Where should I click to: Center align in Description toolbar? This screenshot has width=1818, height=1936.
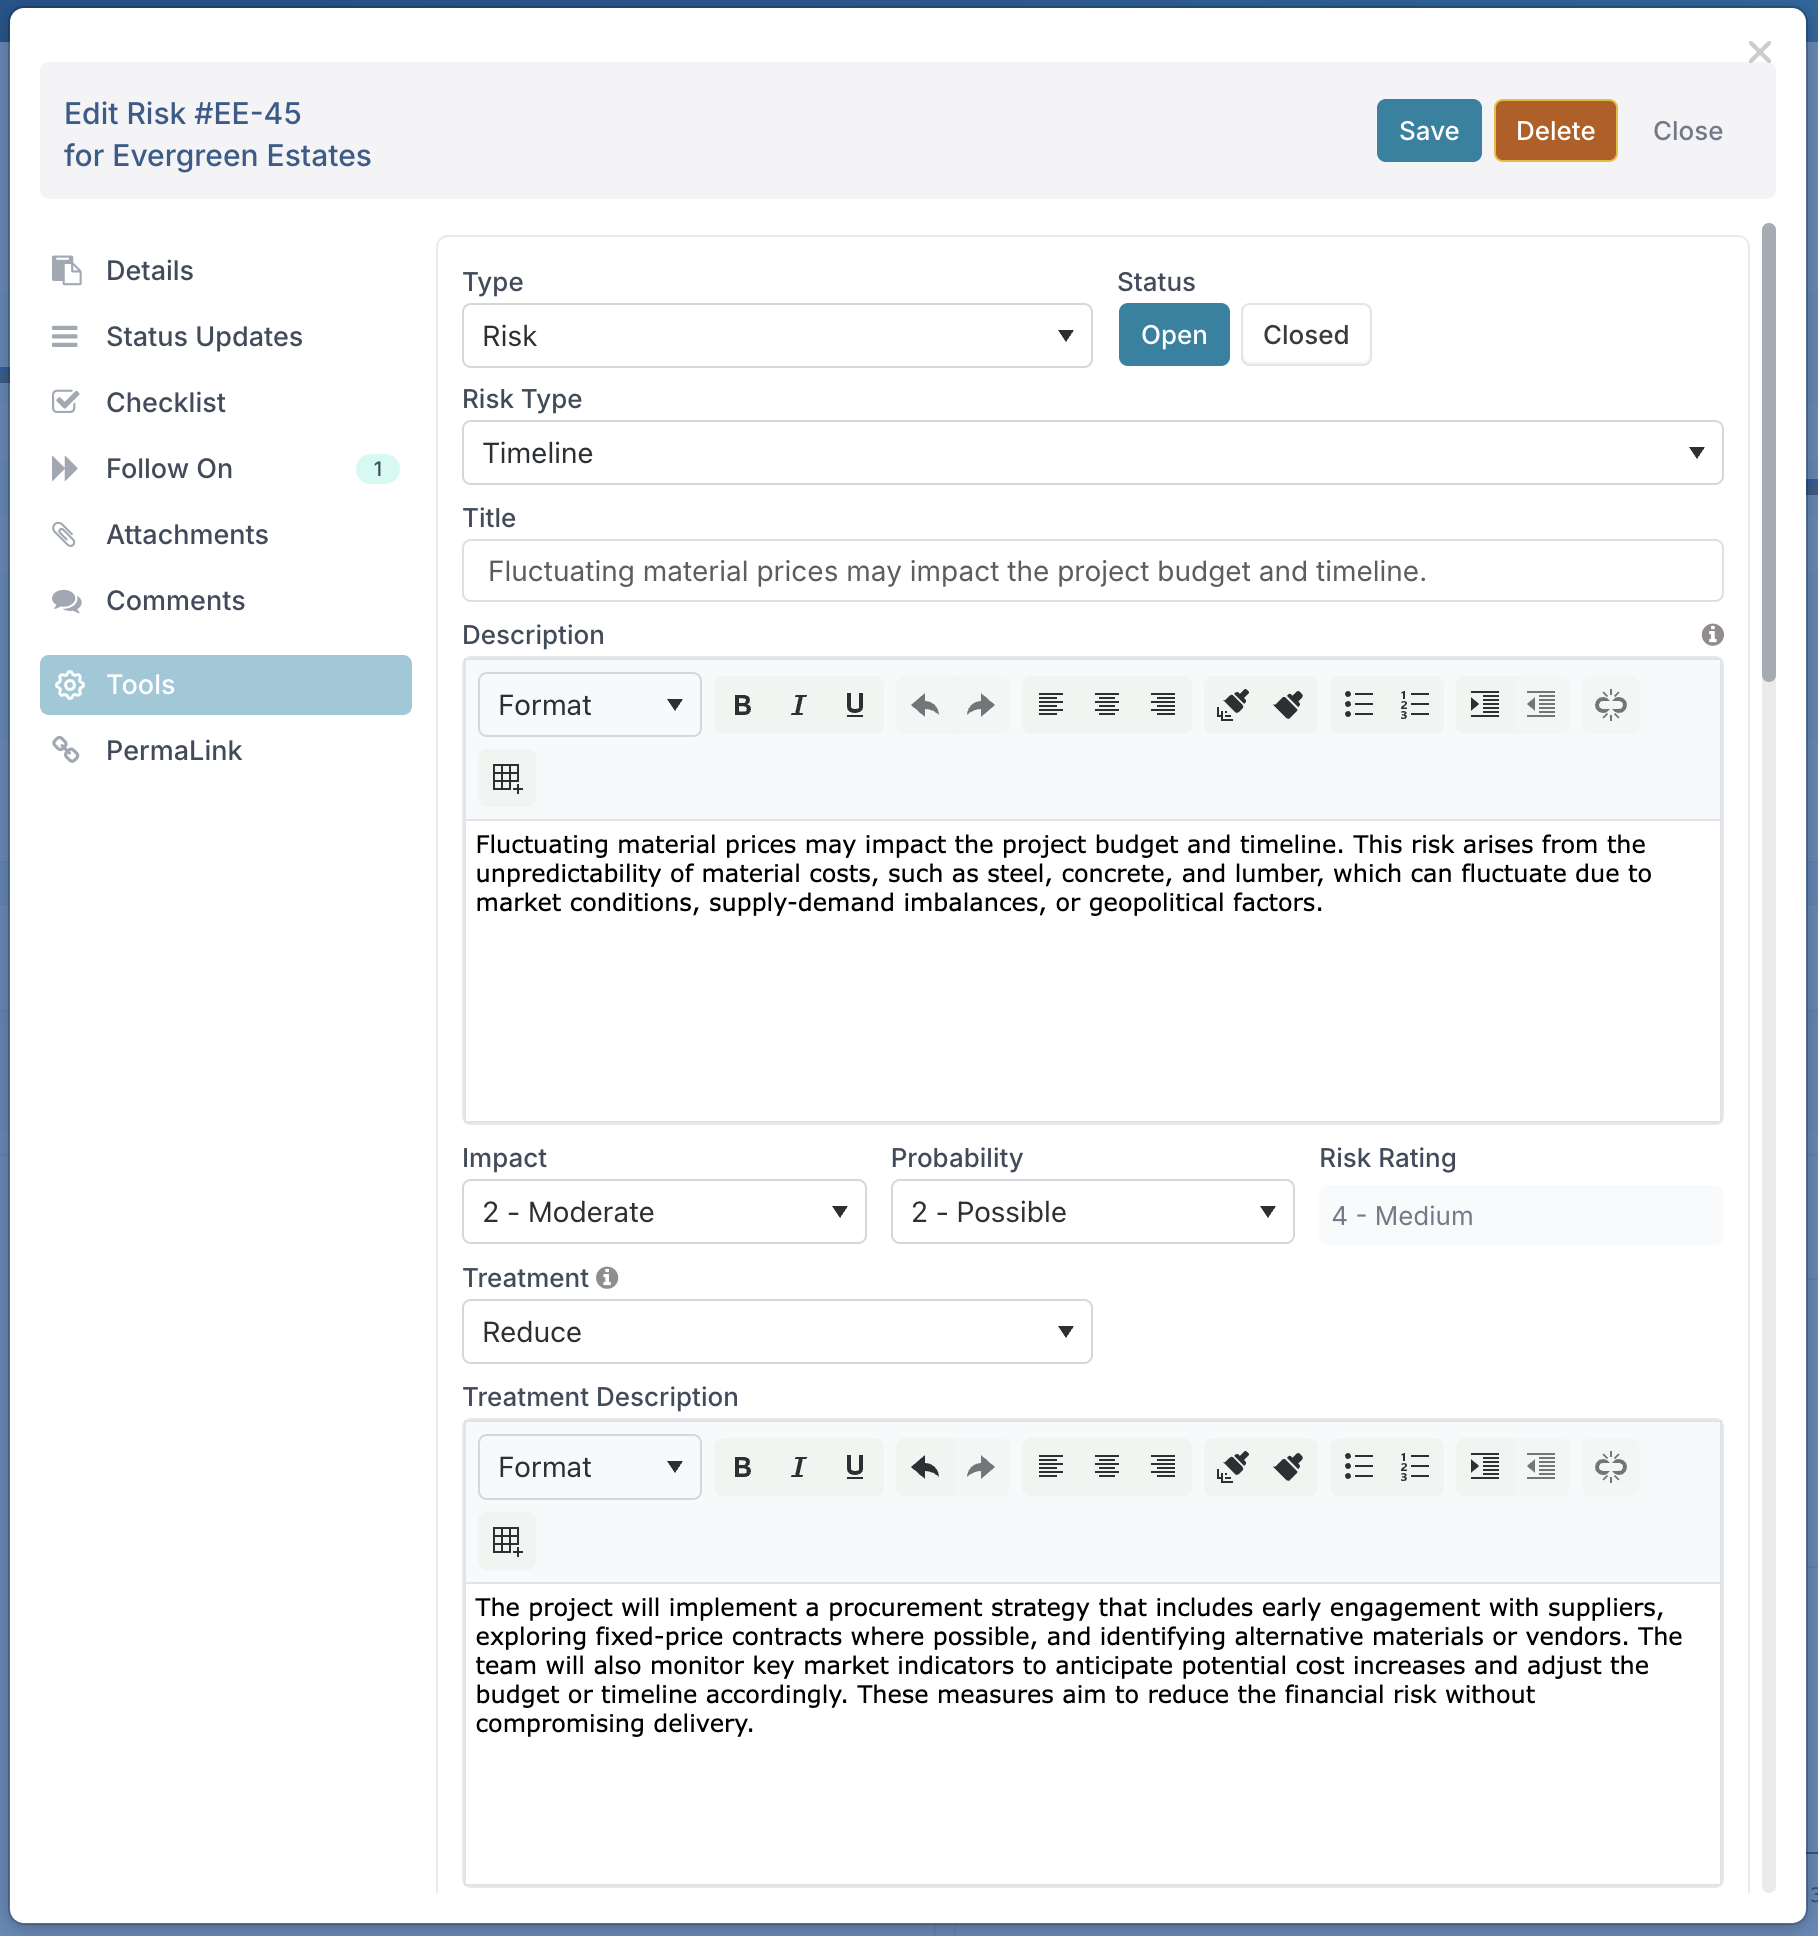coord(1106,705)
